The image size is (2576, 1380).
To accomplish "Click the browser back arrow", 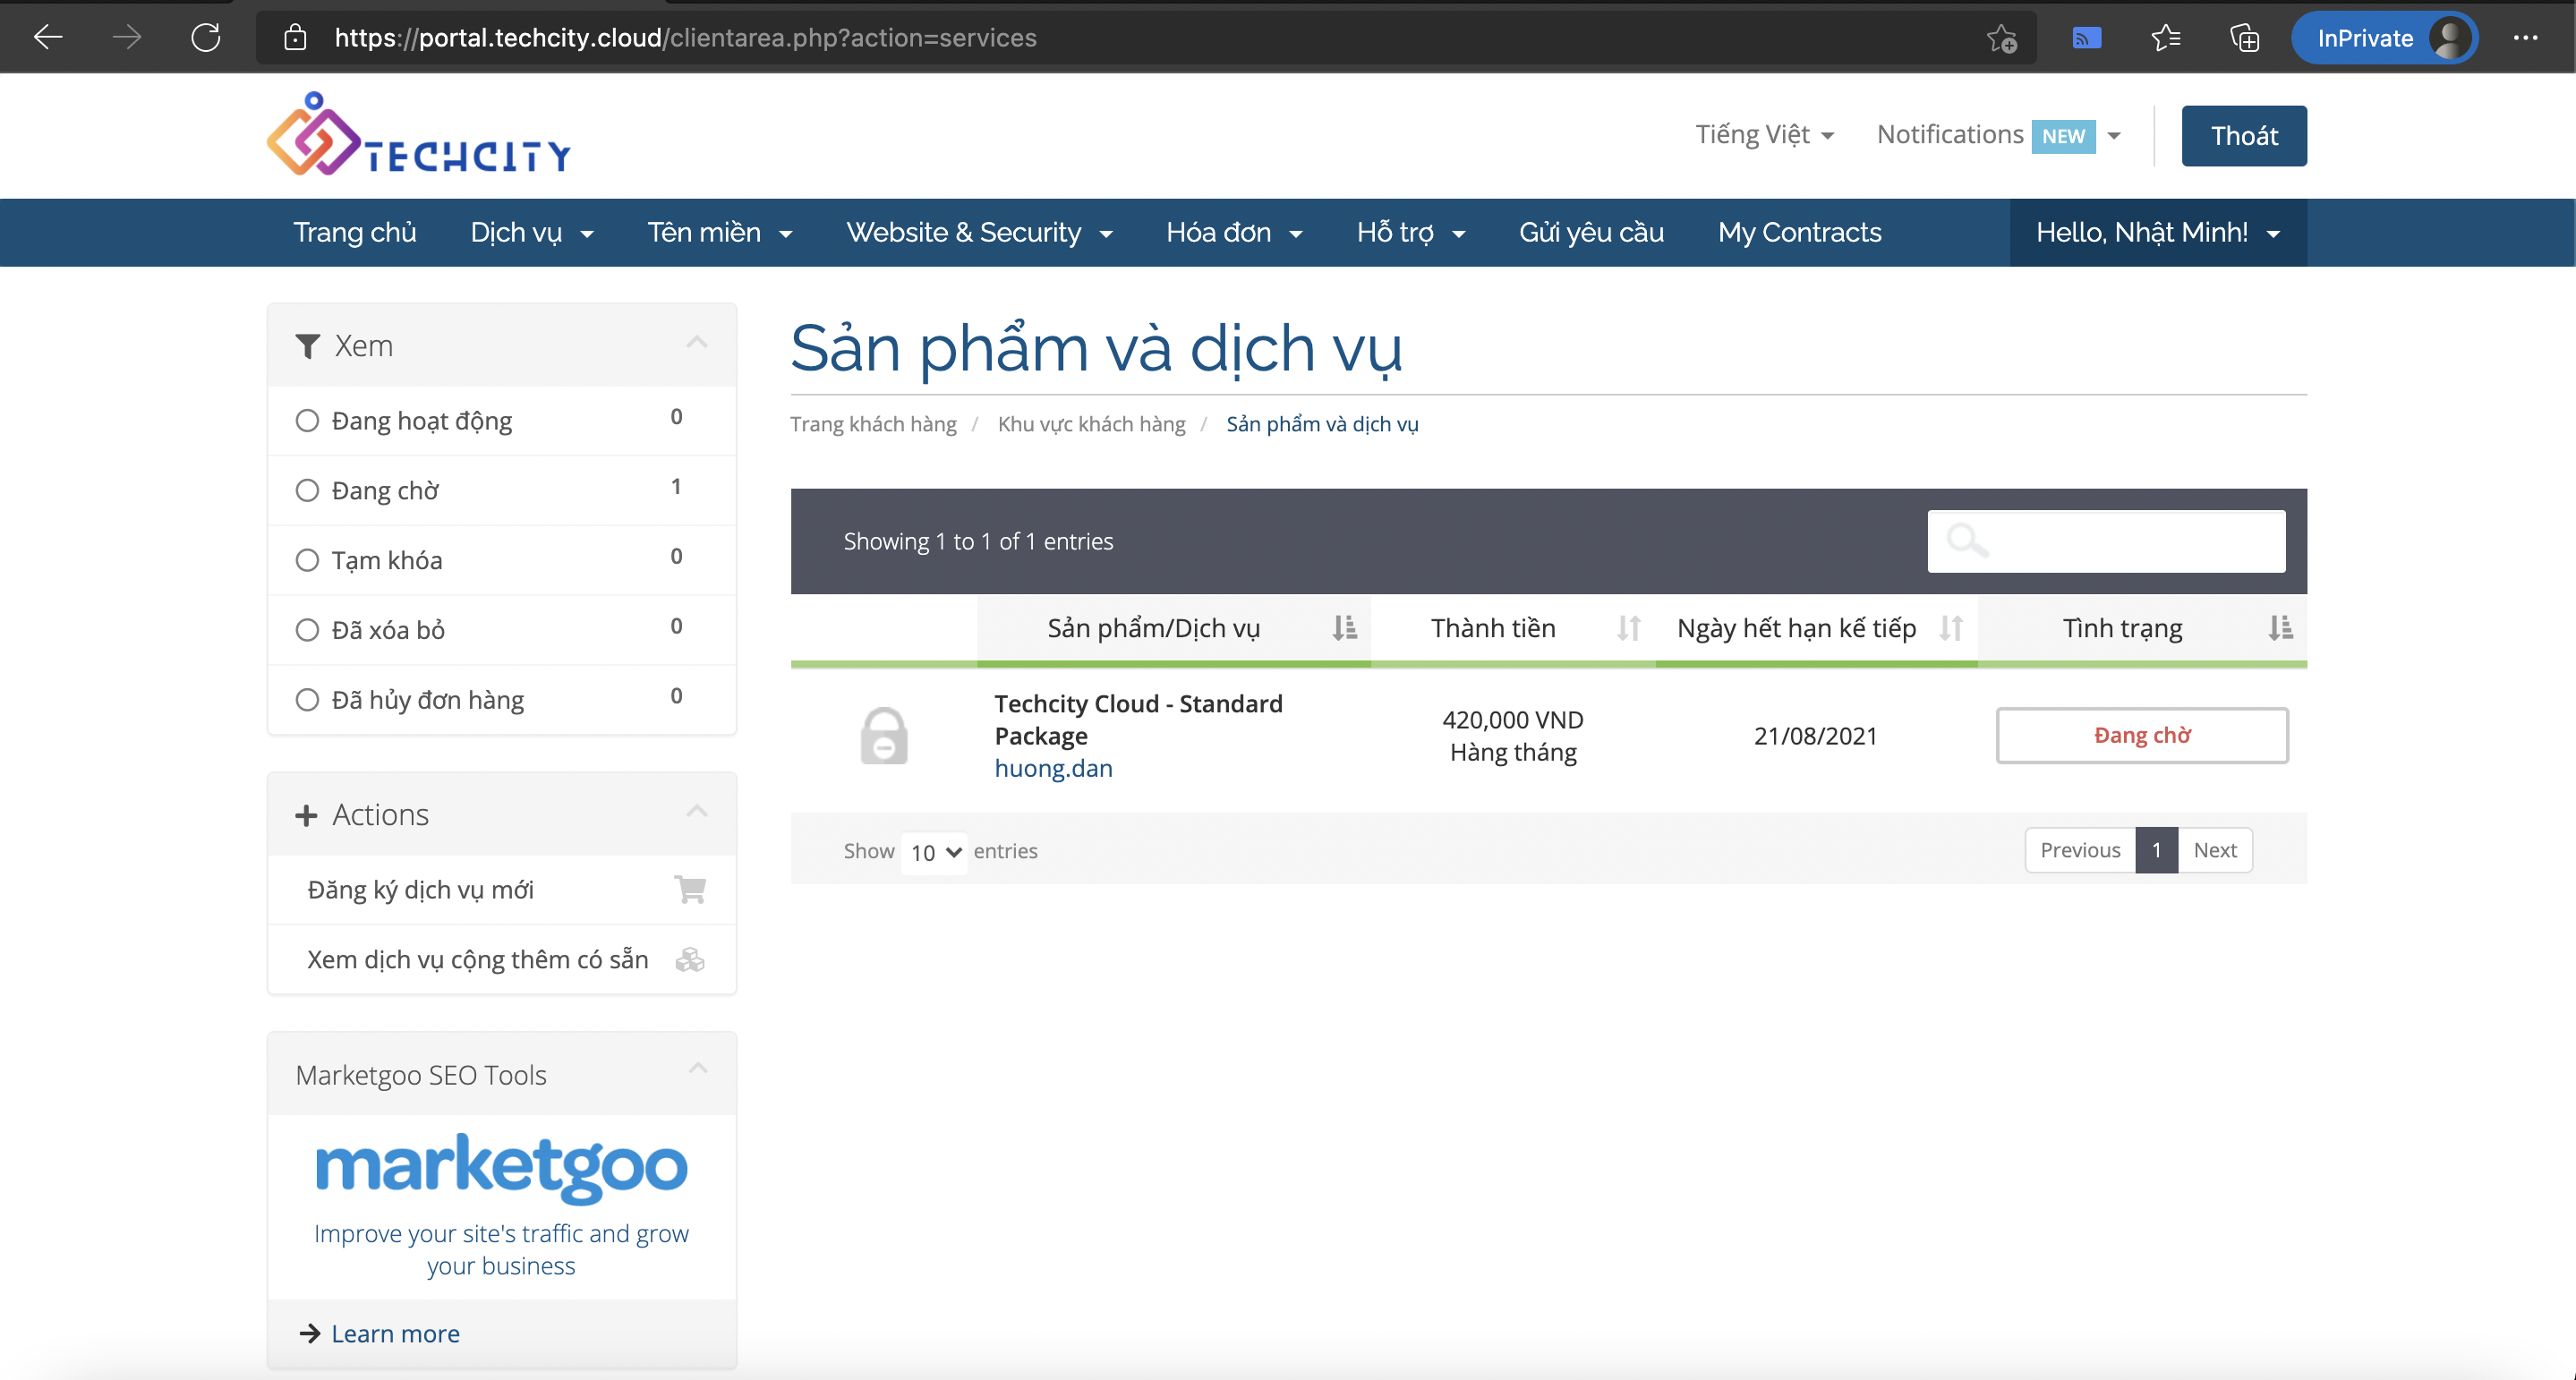I will [x=47, y=38].
